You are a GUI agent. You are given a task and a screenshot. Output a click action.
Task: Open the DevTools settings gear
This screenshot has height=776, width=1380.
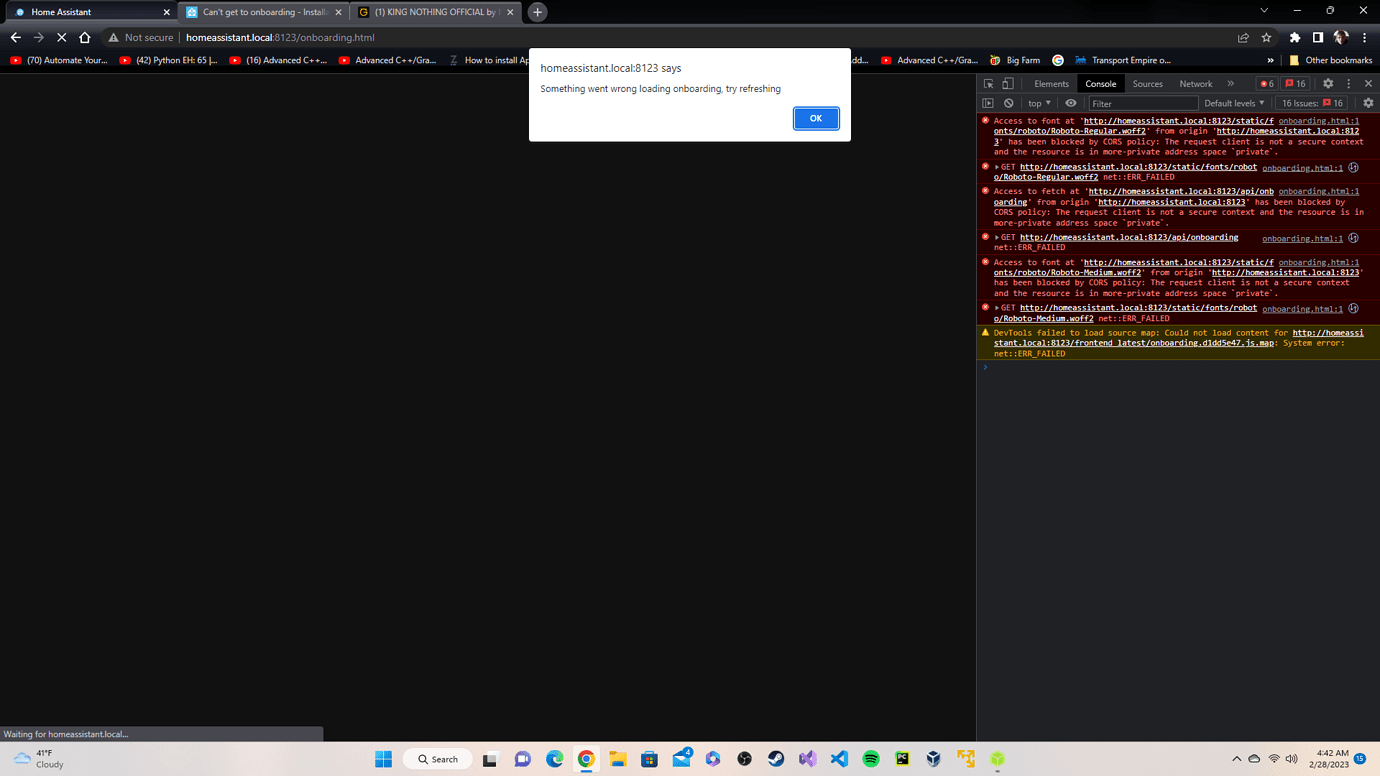coord(1327,84)
